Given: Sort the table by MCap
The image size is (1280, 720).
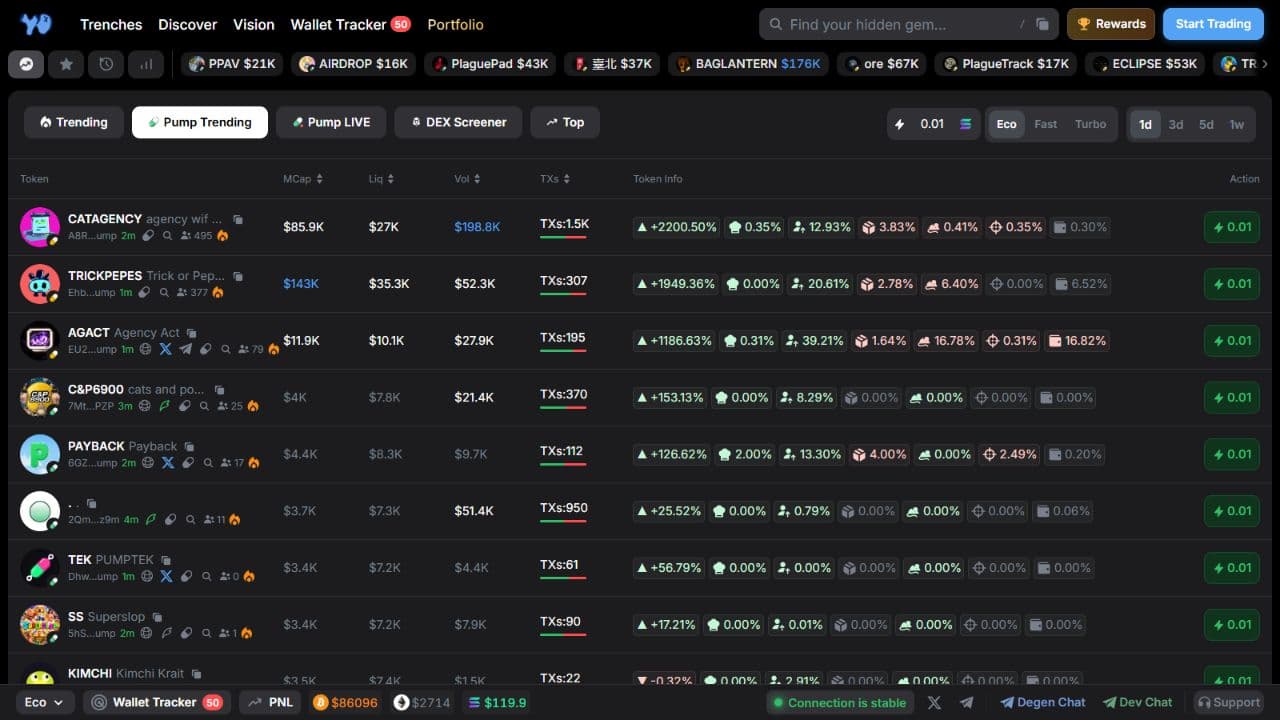Looking at the screenshot, I should 303,179.
